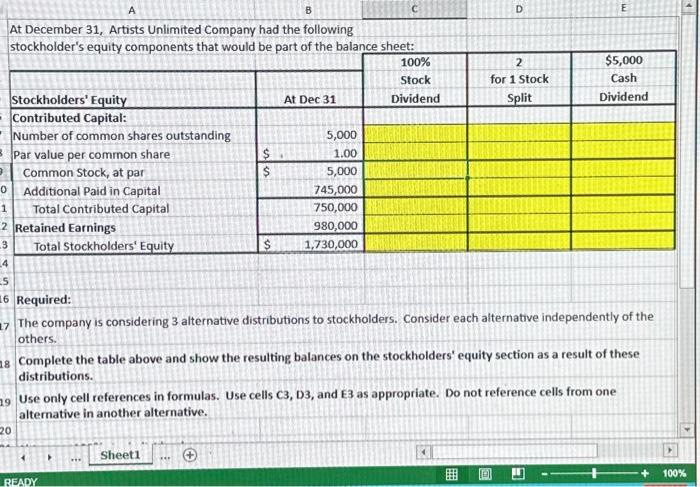
Task: Select the par value 1.00 cell
Action: 310,154
